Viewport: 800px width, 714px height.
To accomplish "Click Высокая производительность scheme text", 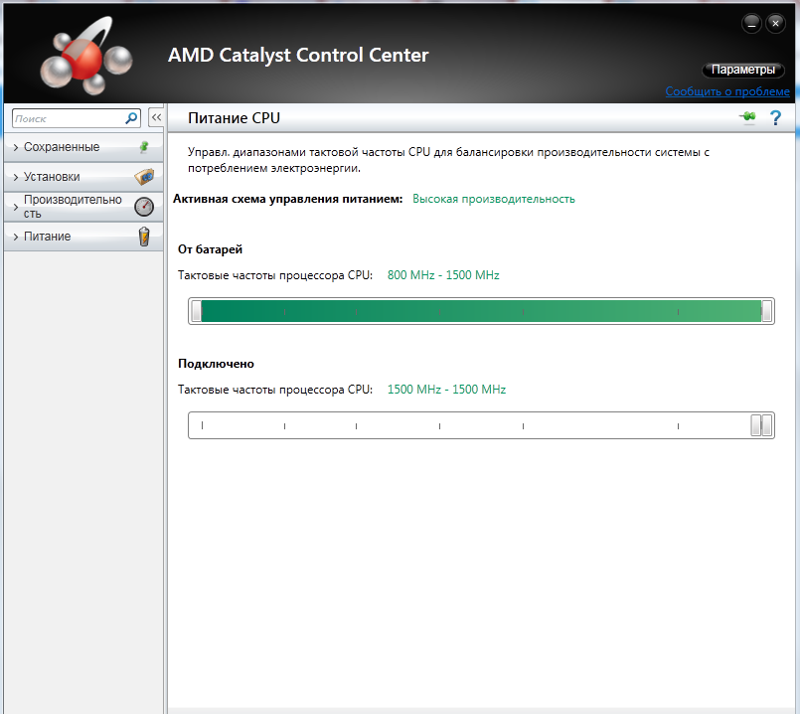I will [493, 199].
